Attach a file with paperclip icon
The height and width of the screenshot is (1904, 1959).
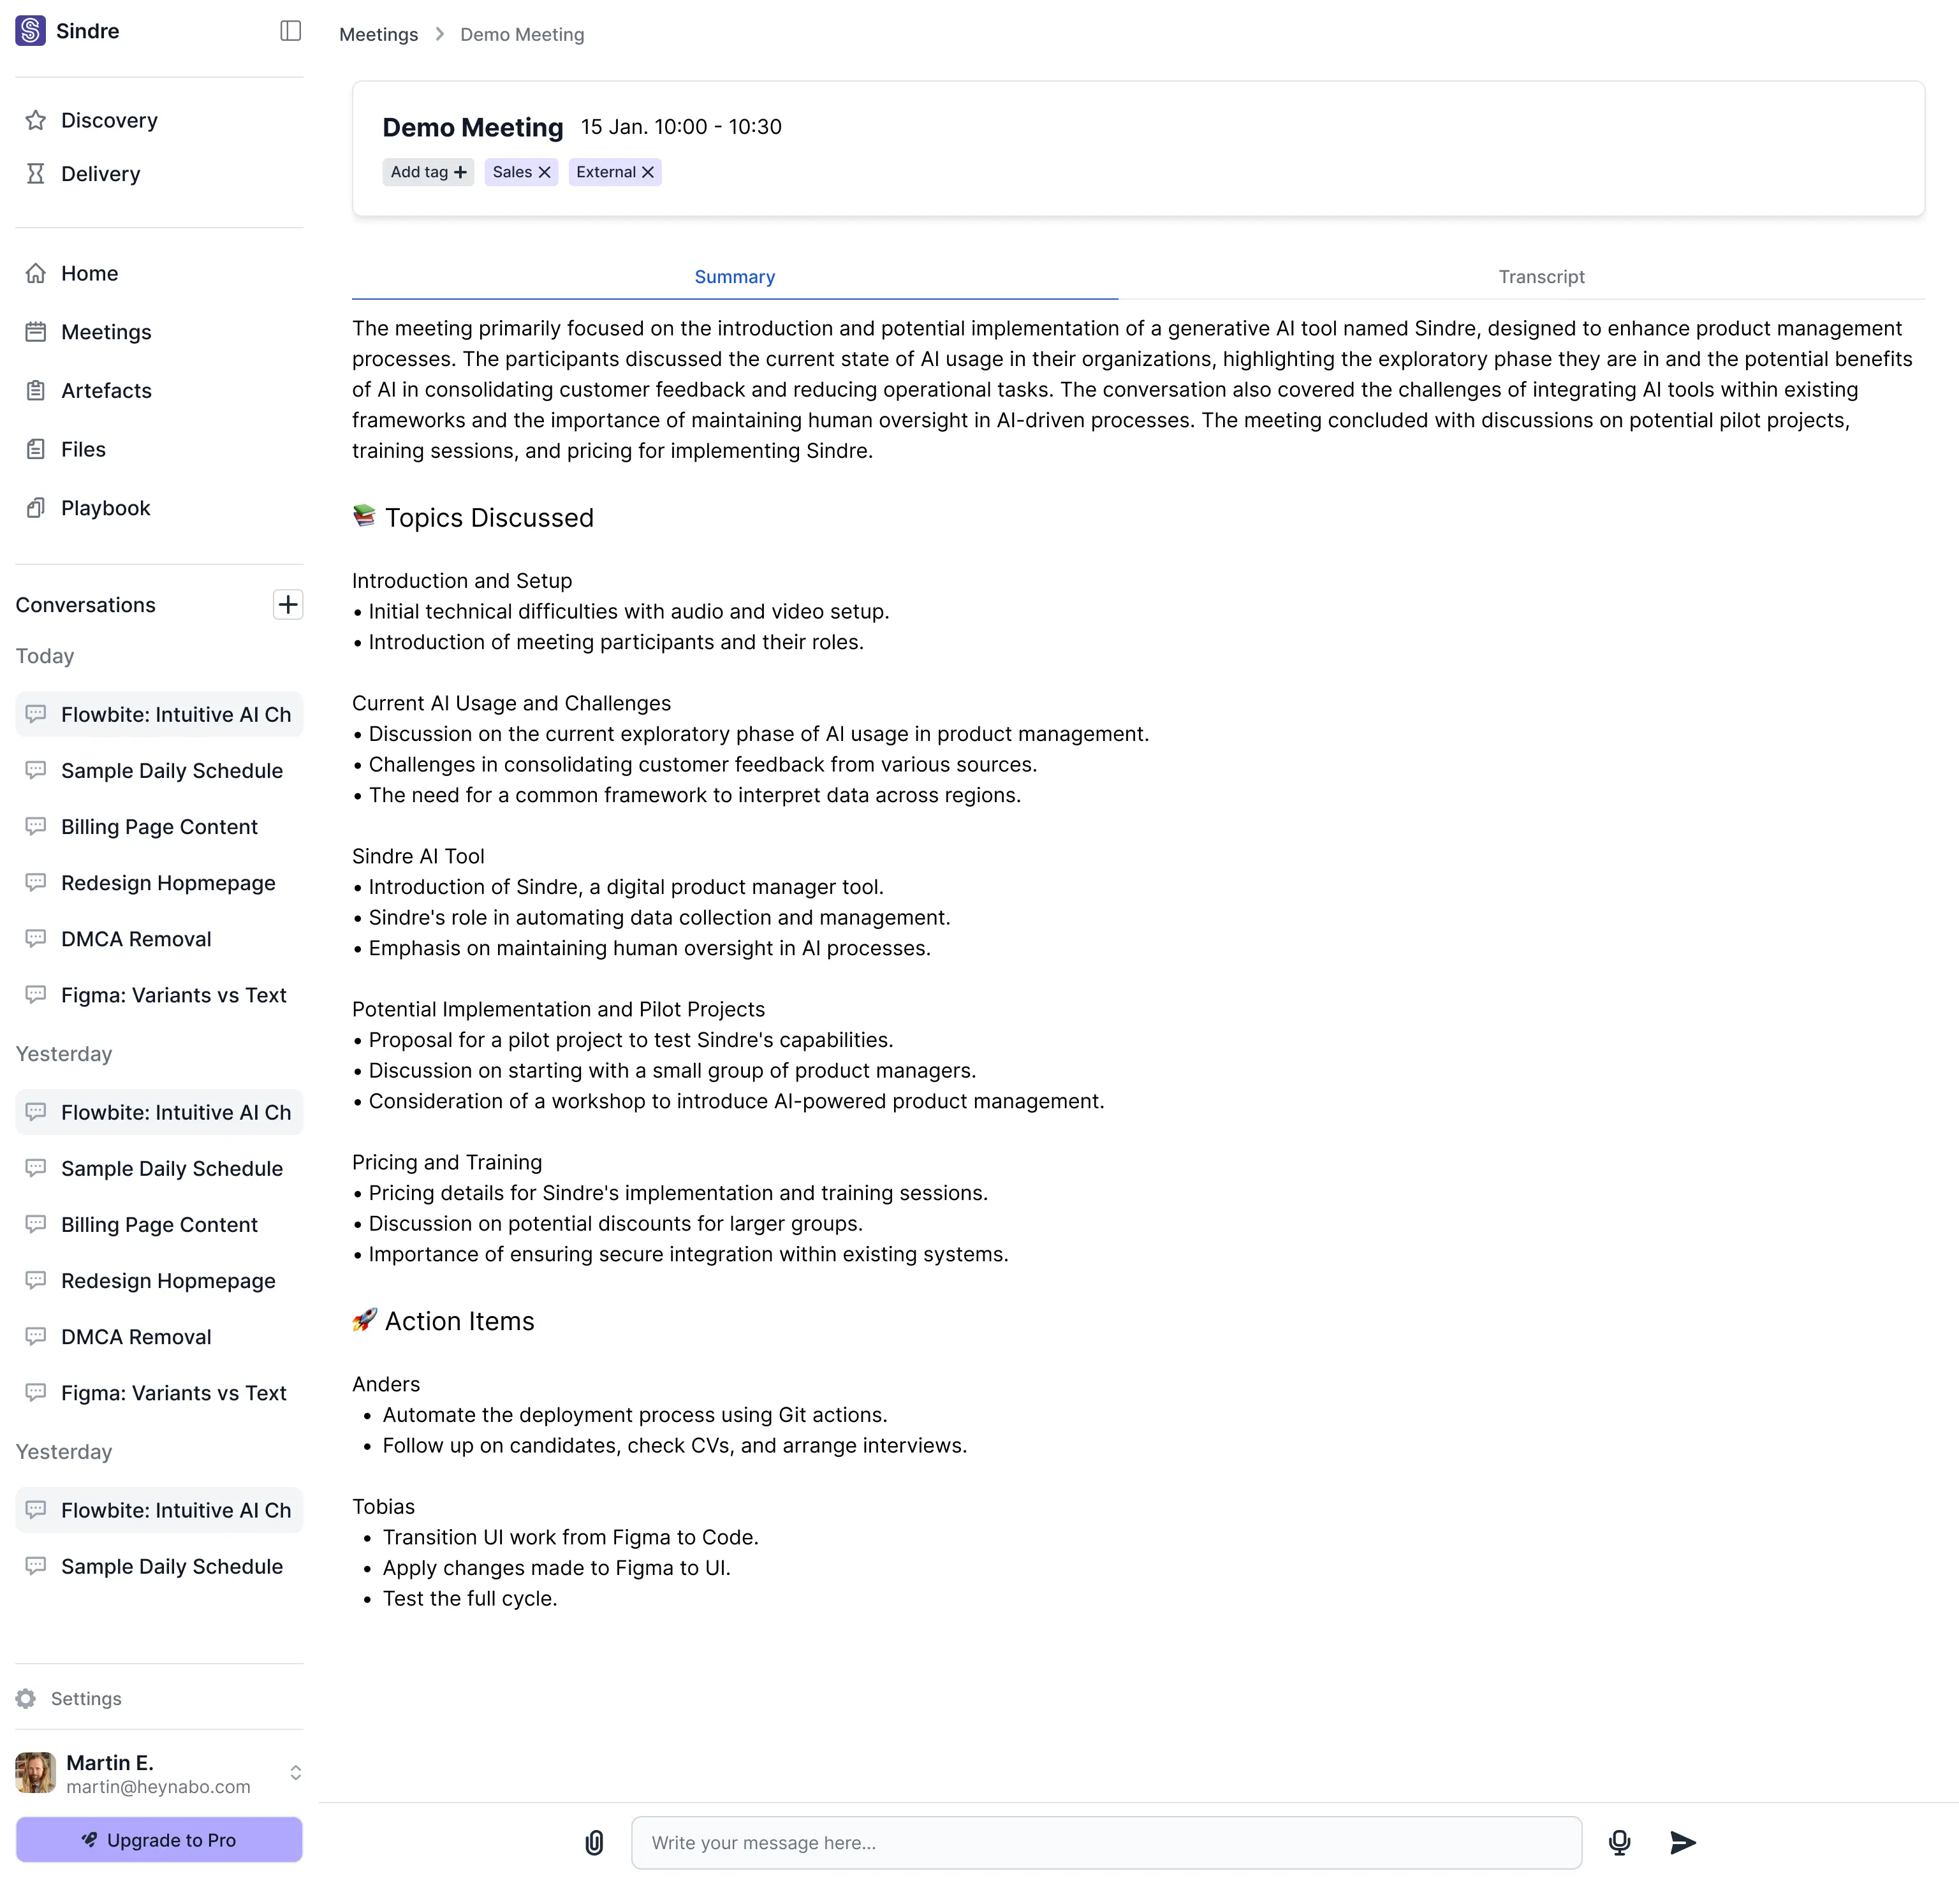pyautogui.click(x=594, y=1842)
